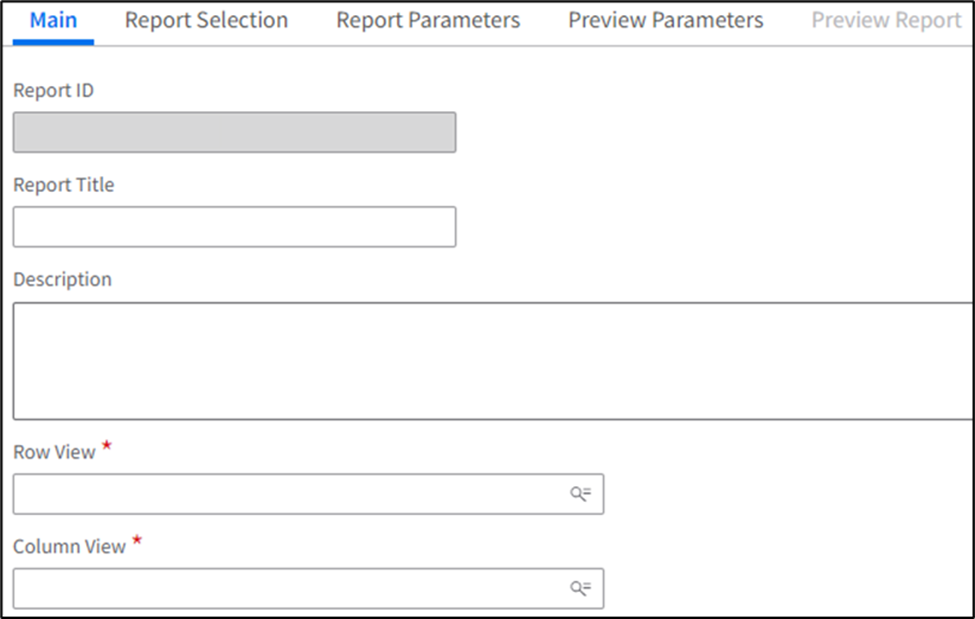
Task: Click the Row View label
Action: click(54, 452)
